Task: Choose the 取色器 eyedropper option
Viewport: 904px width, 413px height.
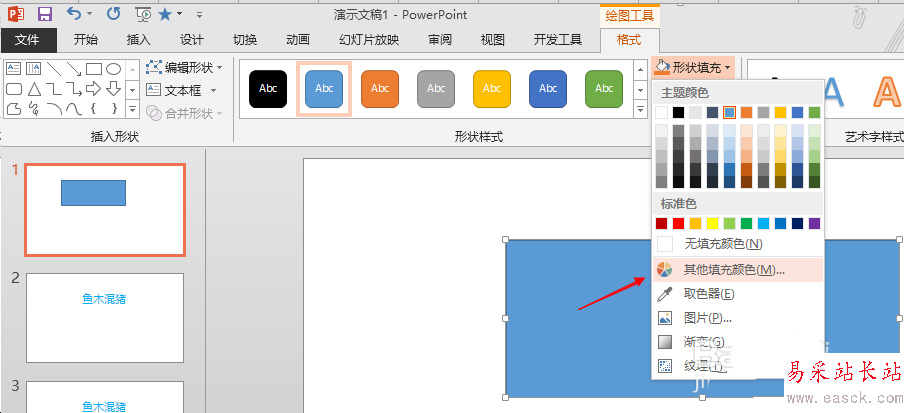Action: point(737,294)
